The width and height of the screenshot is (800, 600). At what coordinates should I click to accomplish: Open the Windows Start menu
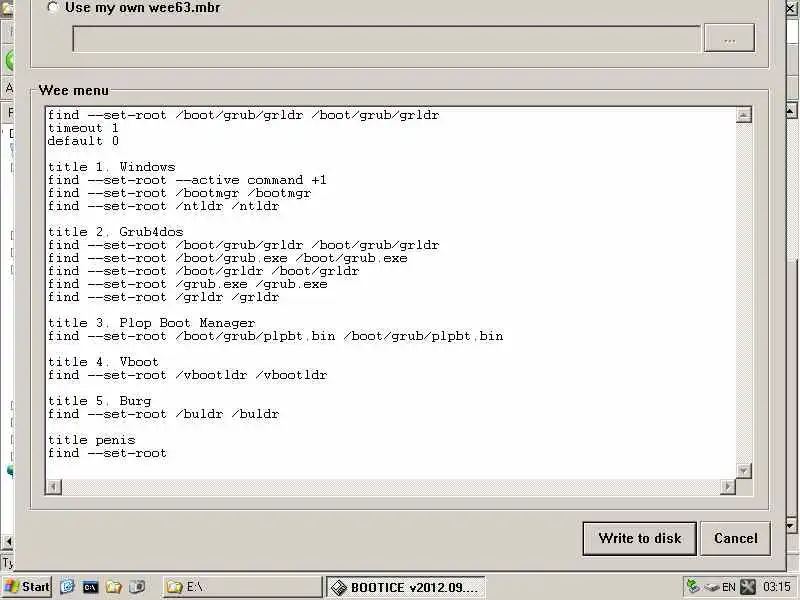click(x=27, y=587)
